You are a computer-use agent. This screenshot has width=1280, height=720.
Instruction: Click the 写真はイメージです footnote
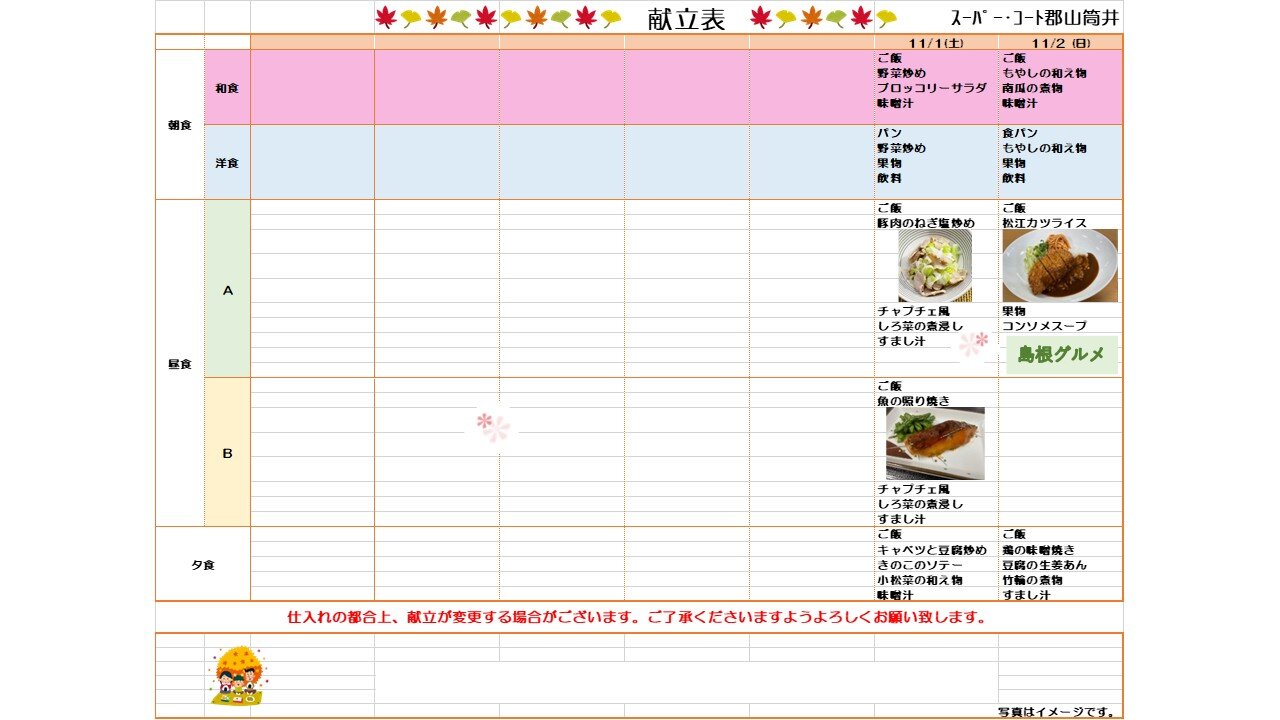point(1057,712)
